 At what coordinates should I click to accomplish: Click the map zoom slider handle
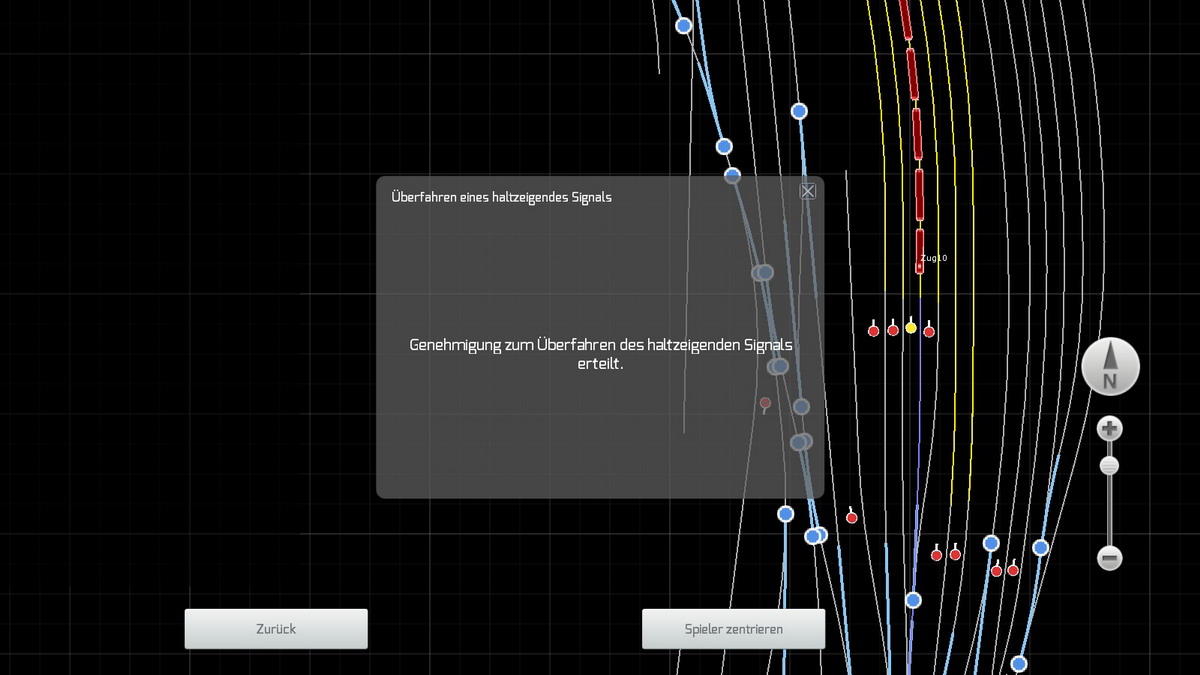coord(1109,466)
